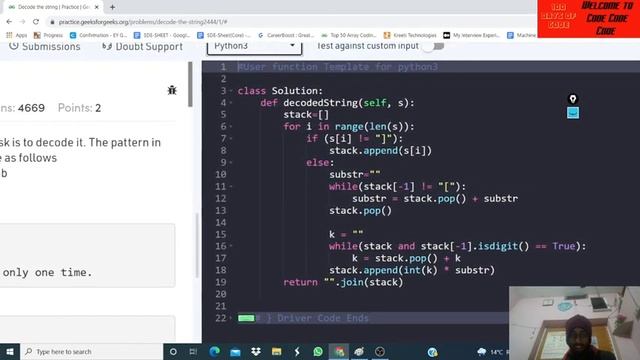The image size is (640, 360).
Task: Open File Explorer from taskbar
Action: (276, 351)
